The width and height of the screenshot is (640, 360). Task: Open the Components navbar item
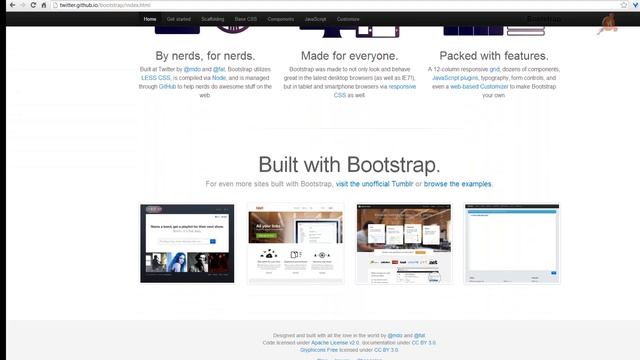[281, 19]
